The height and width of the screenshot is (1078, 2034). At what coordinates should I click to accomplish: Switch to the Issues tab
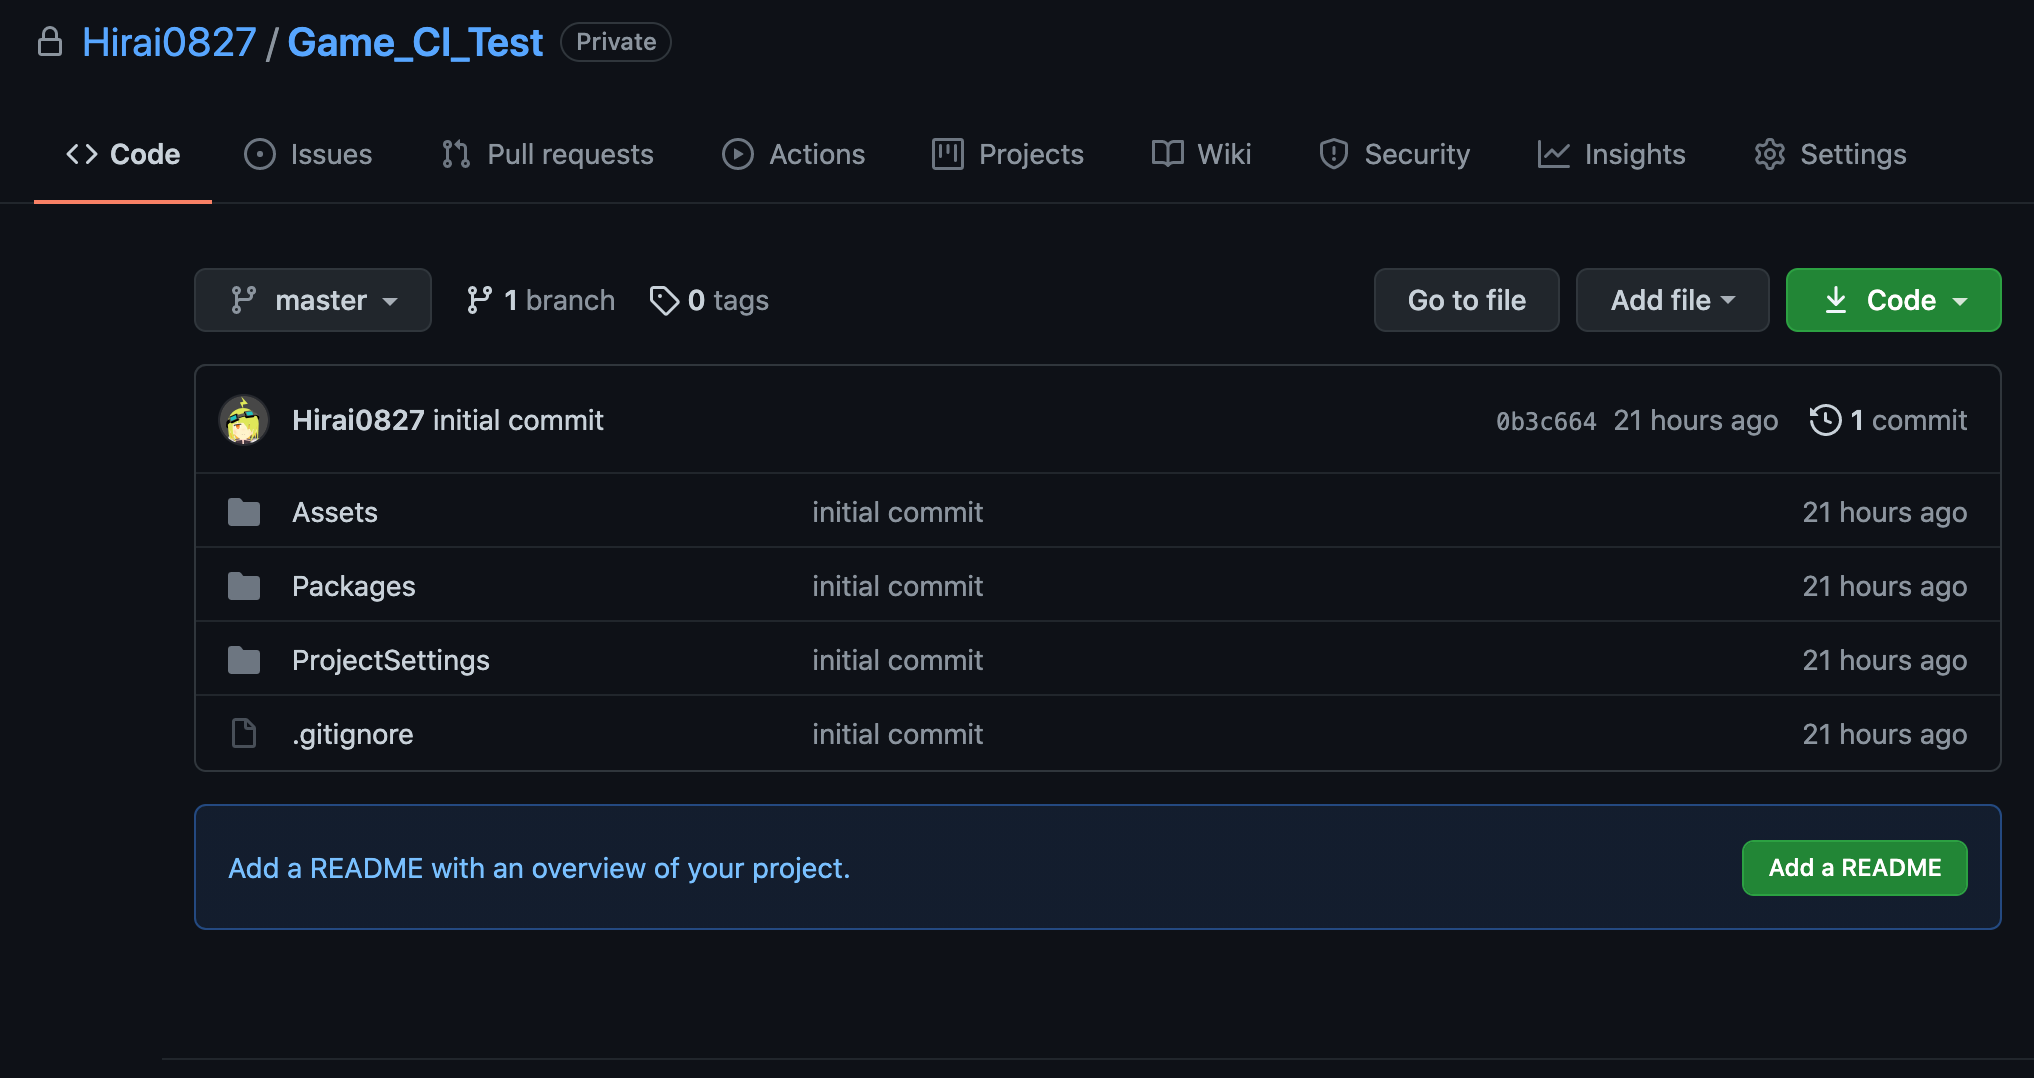point(308,154)
